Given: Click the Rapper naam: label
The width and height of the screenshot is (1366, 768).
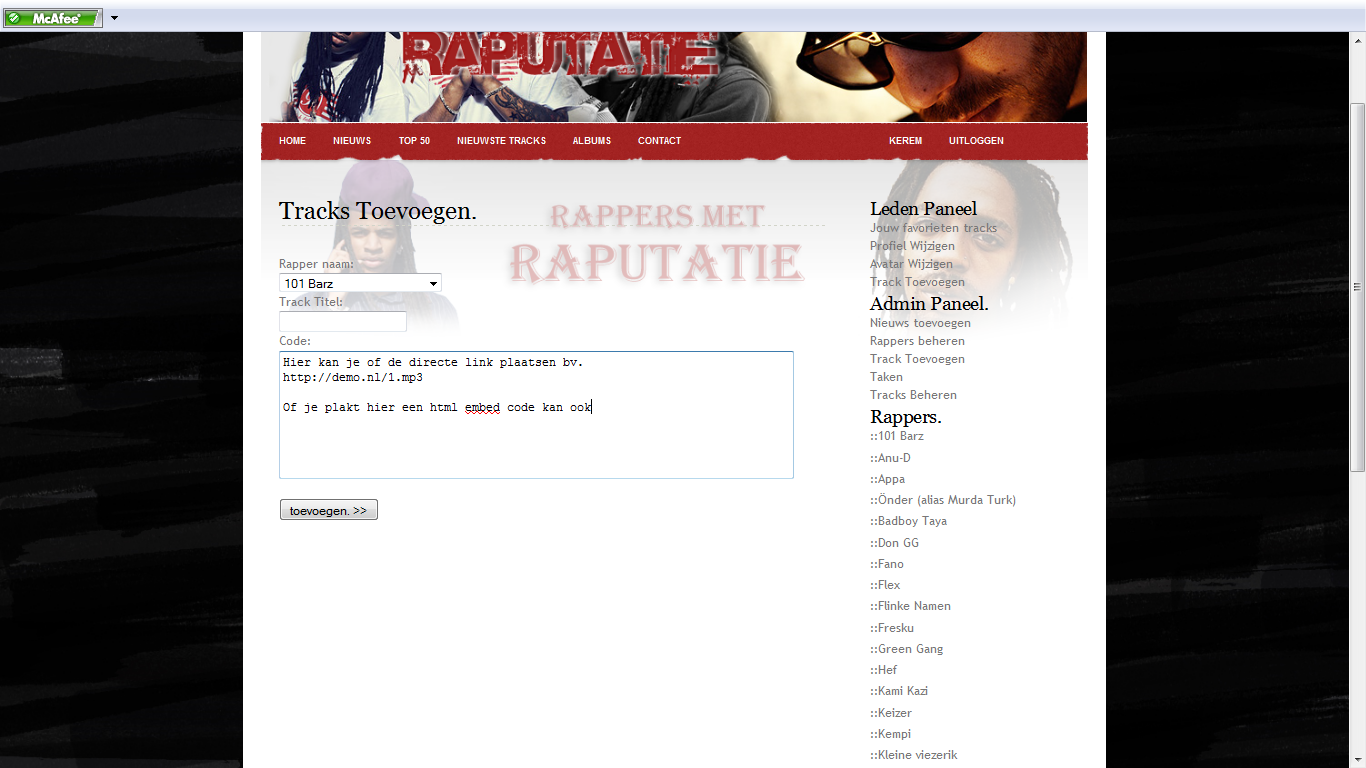Looking at the screenshot, I should (316, 264).
